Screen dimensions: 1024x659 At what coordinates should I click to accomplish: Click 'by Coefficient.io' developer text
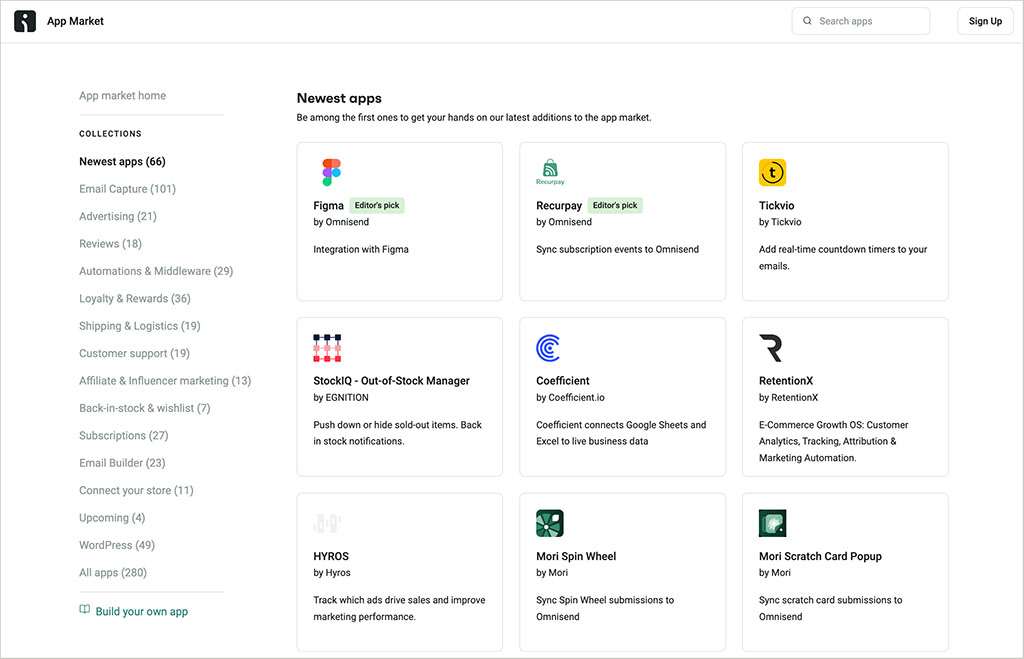tap(570, 398)
